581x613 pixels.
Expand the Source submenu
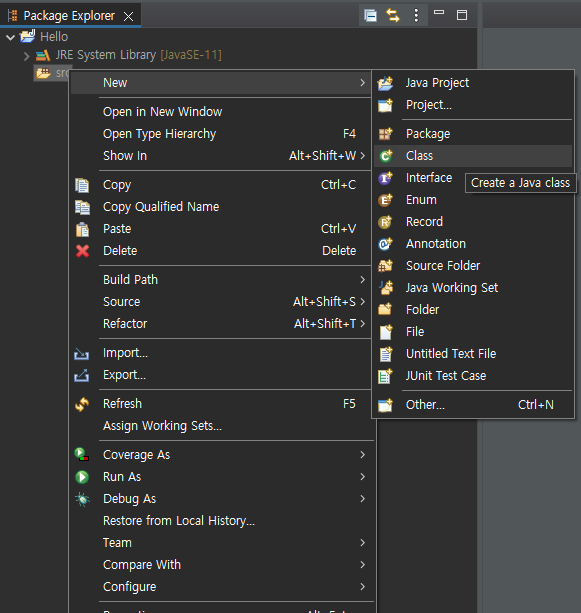pyautogui.click(x=220, y=301)
